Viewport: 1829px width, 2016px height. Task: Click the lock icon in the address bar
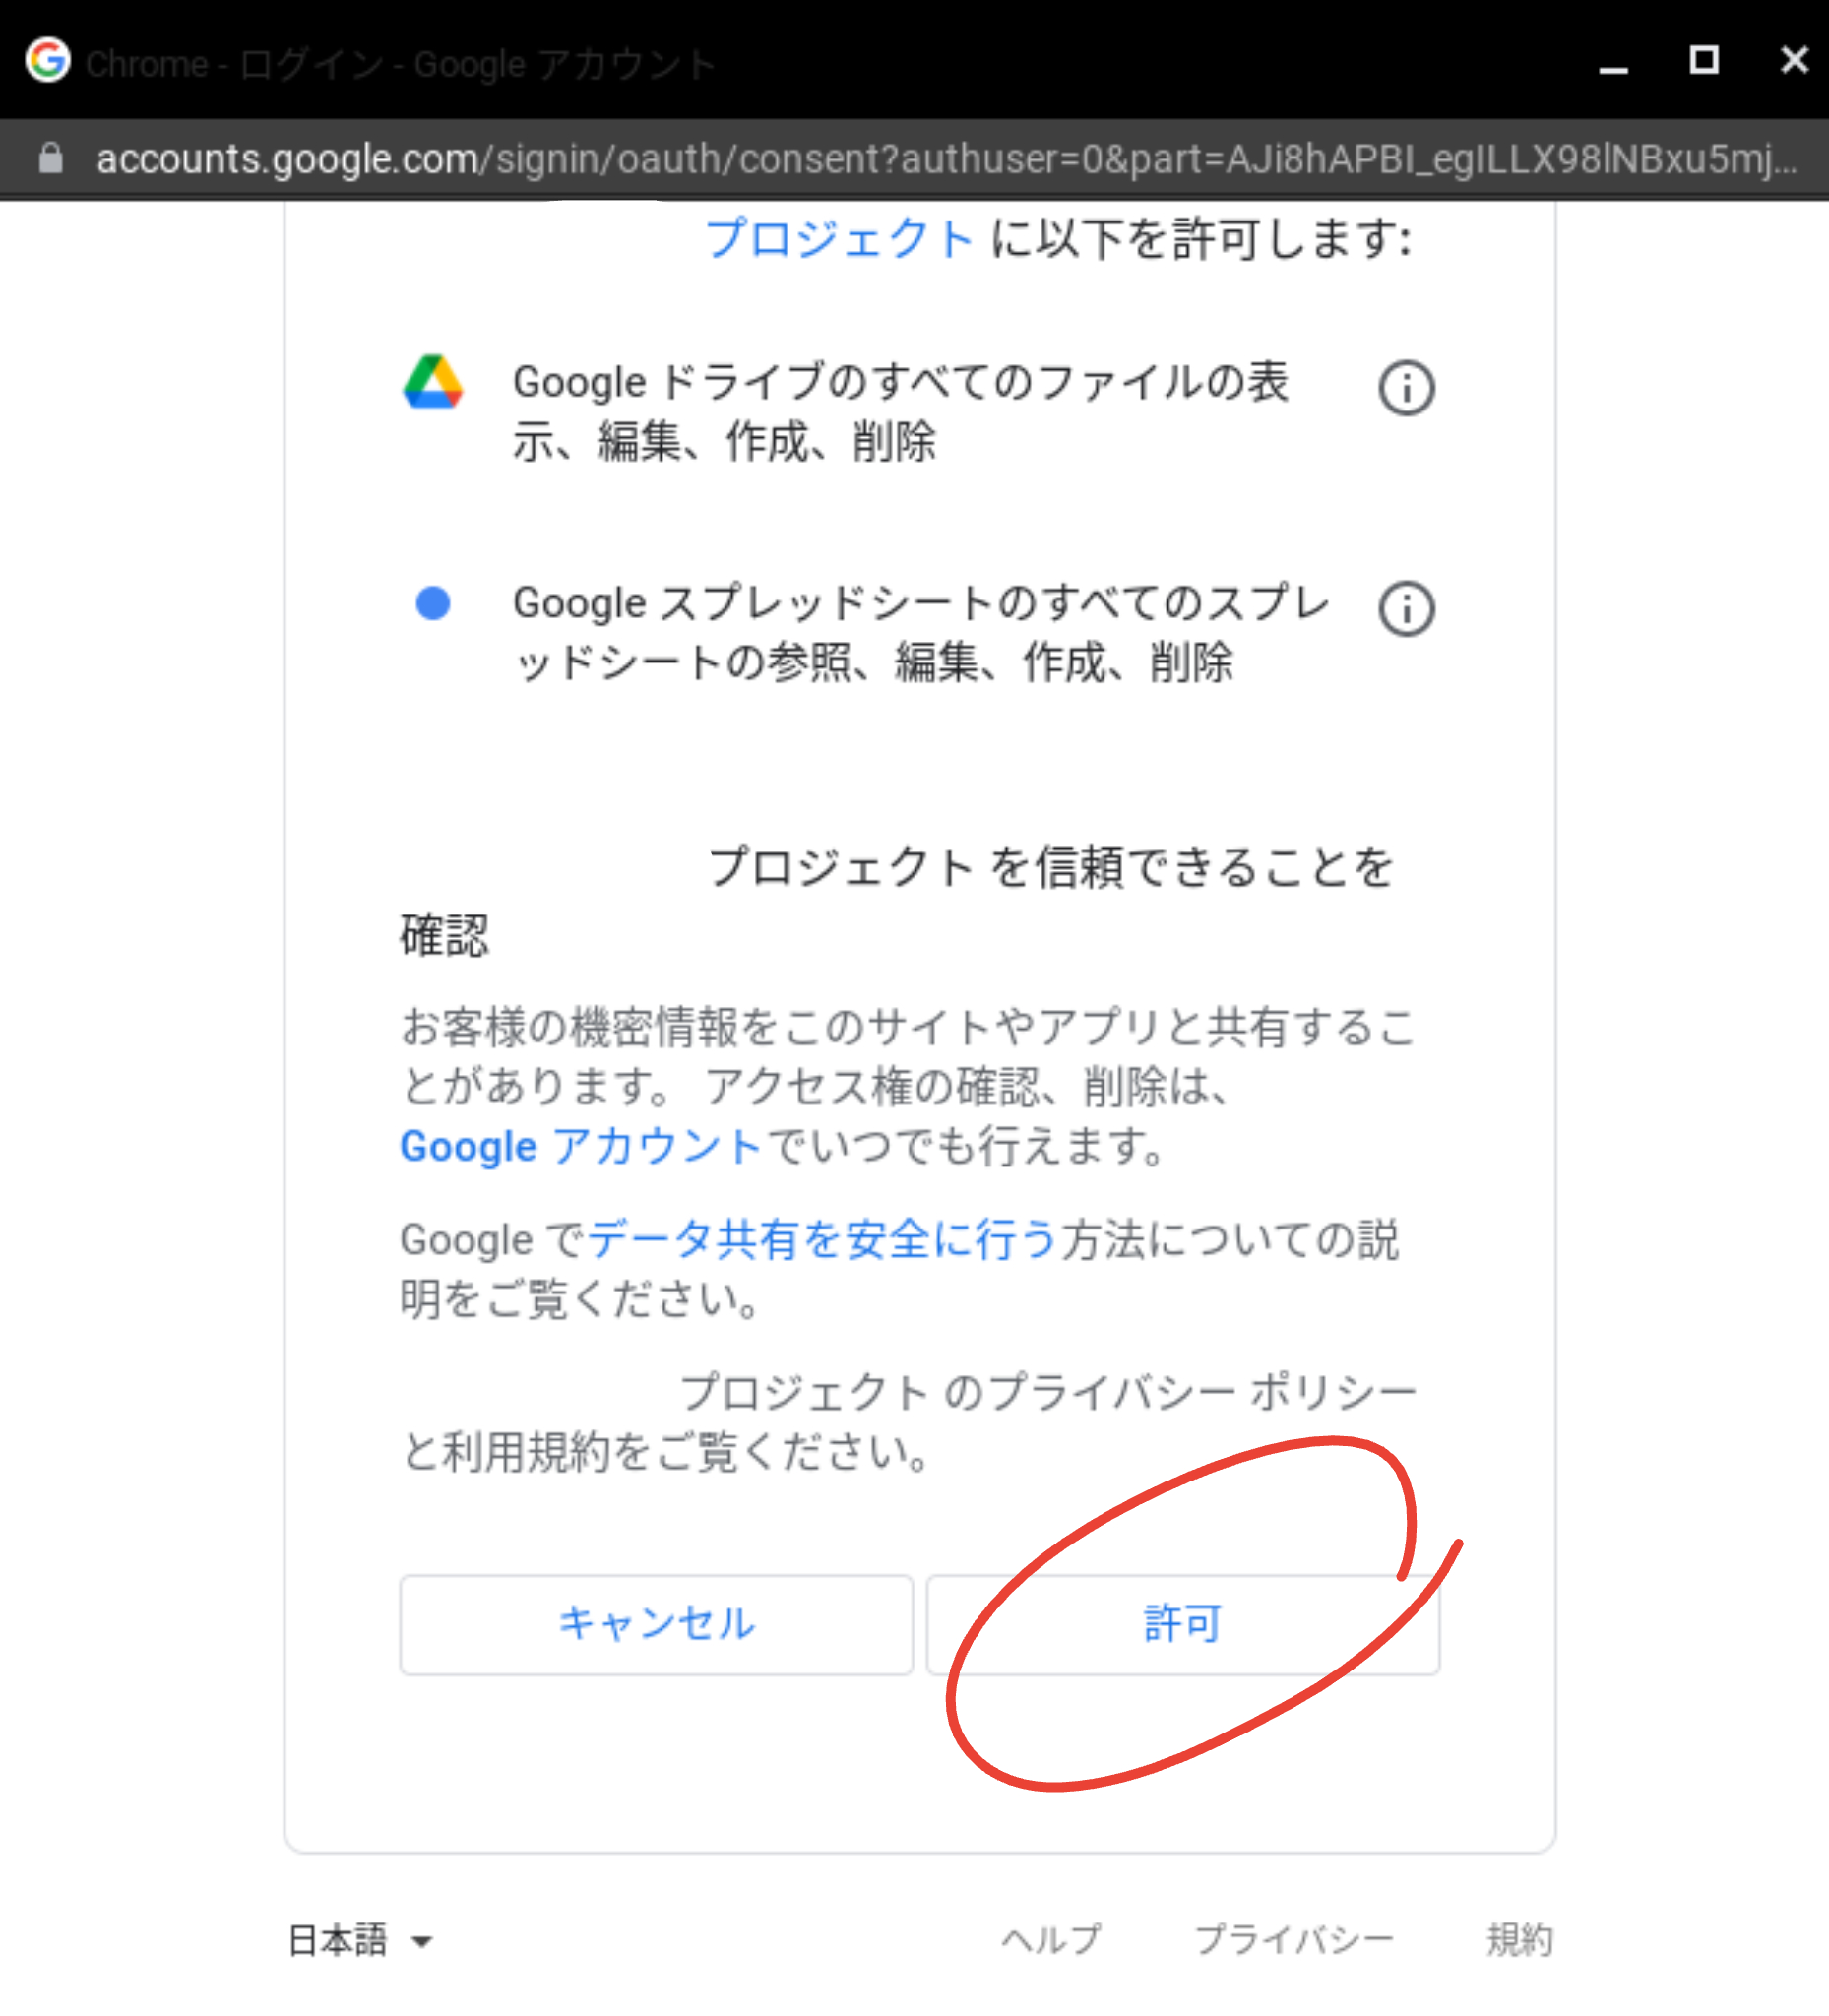(51, 158)
